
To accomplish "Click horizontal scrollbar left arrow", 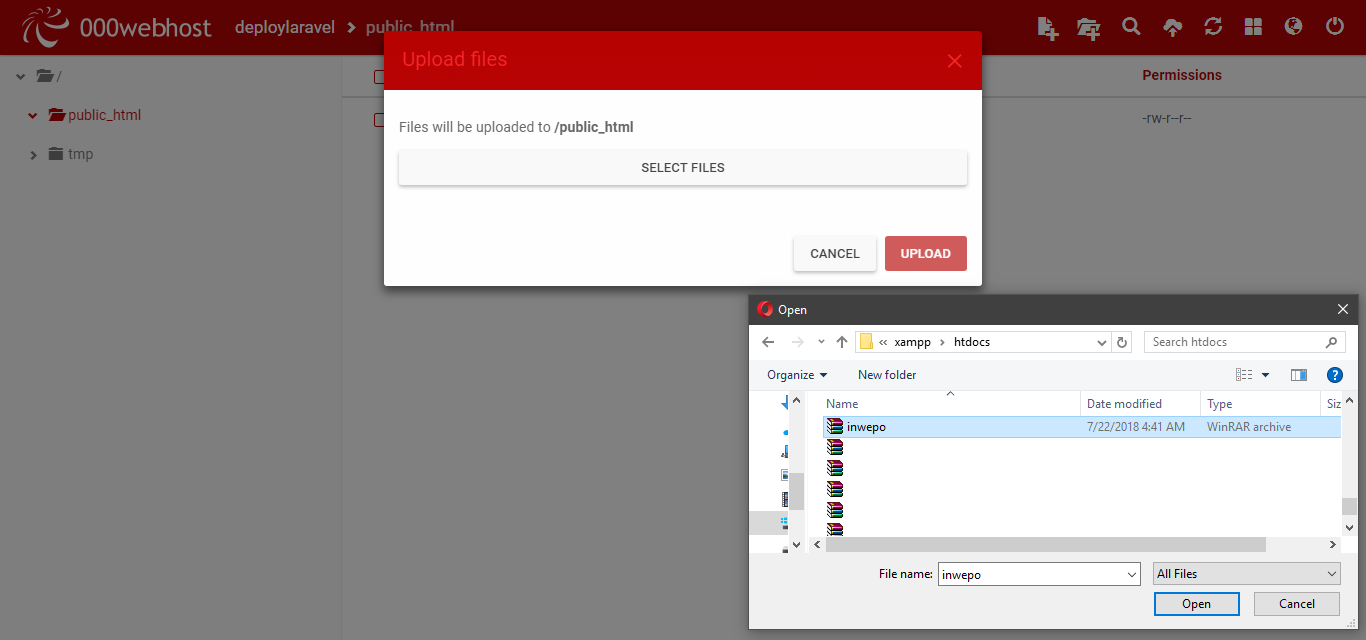I will tap(817, 545).
